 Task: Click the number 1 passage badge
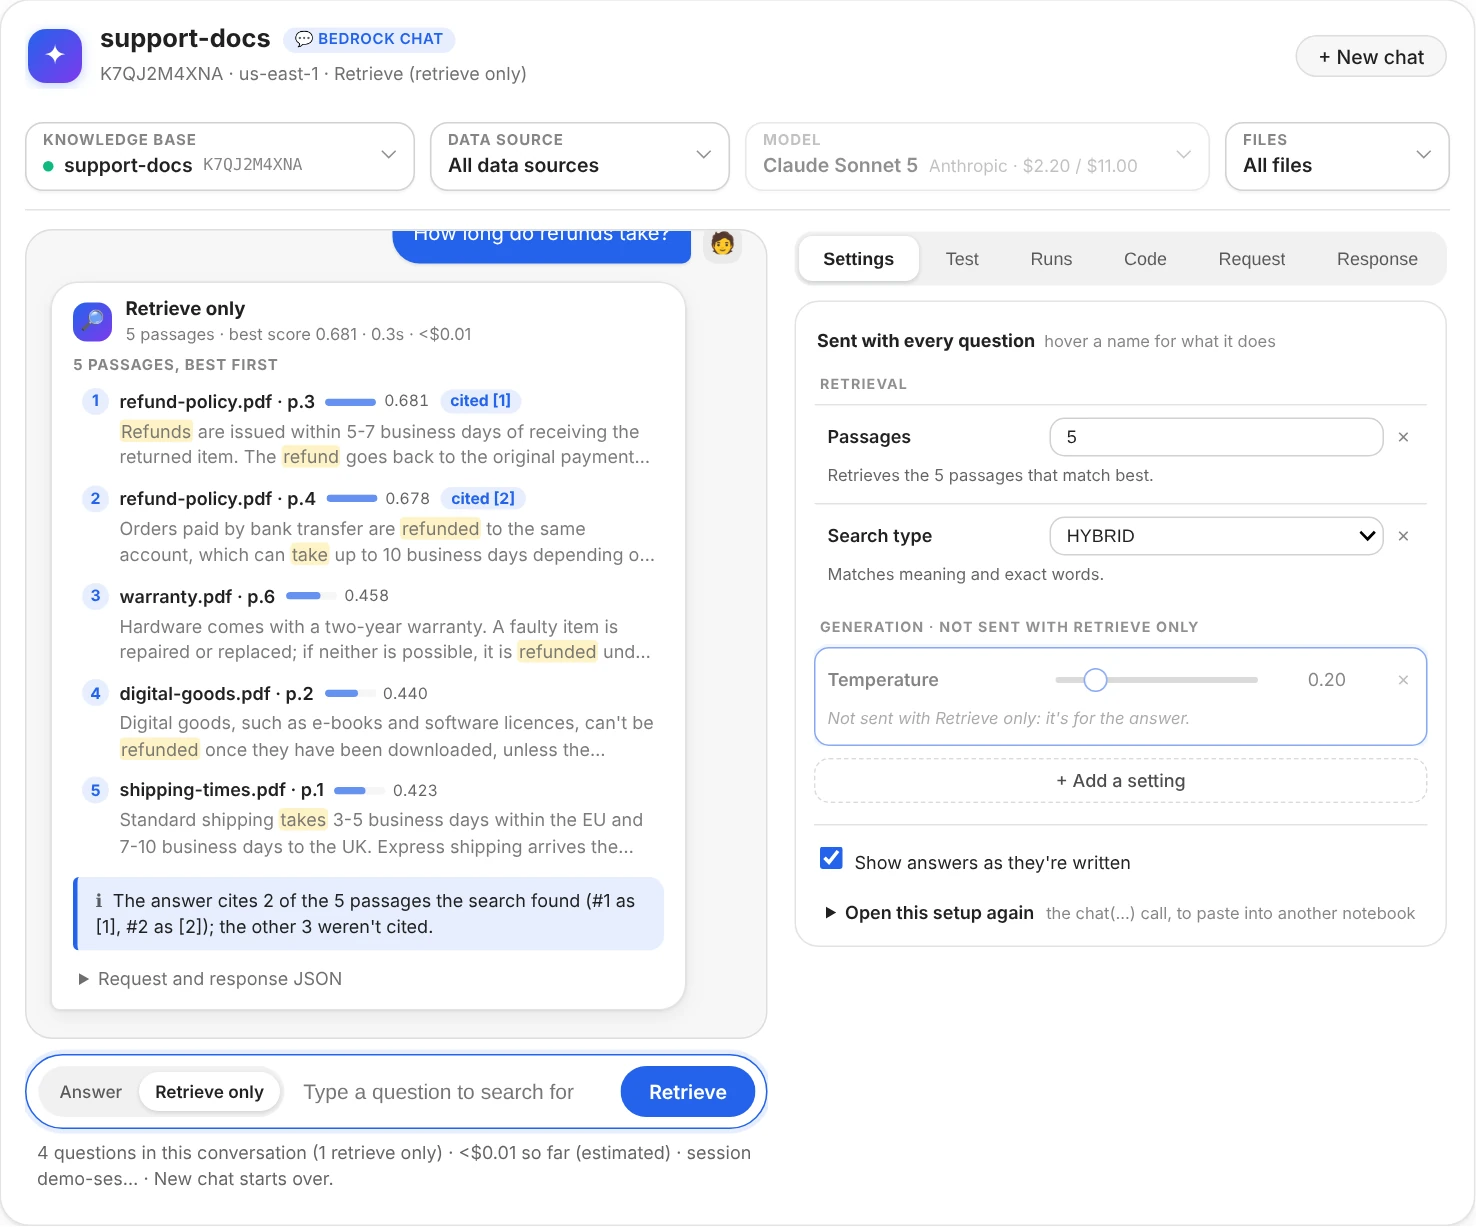click(x=95, y=401)
